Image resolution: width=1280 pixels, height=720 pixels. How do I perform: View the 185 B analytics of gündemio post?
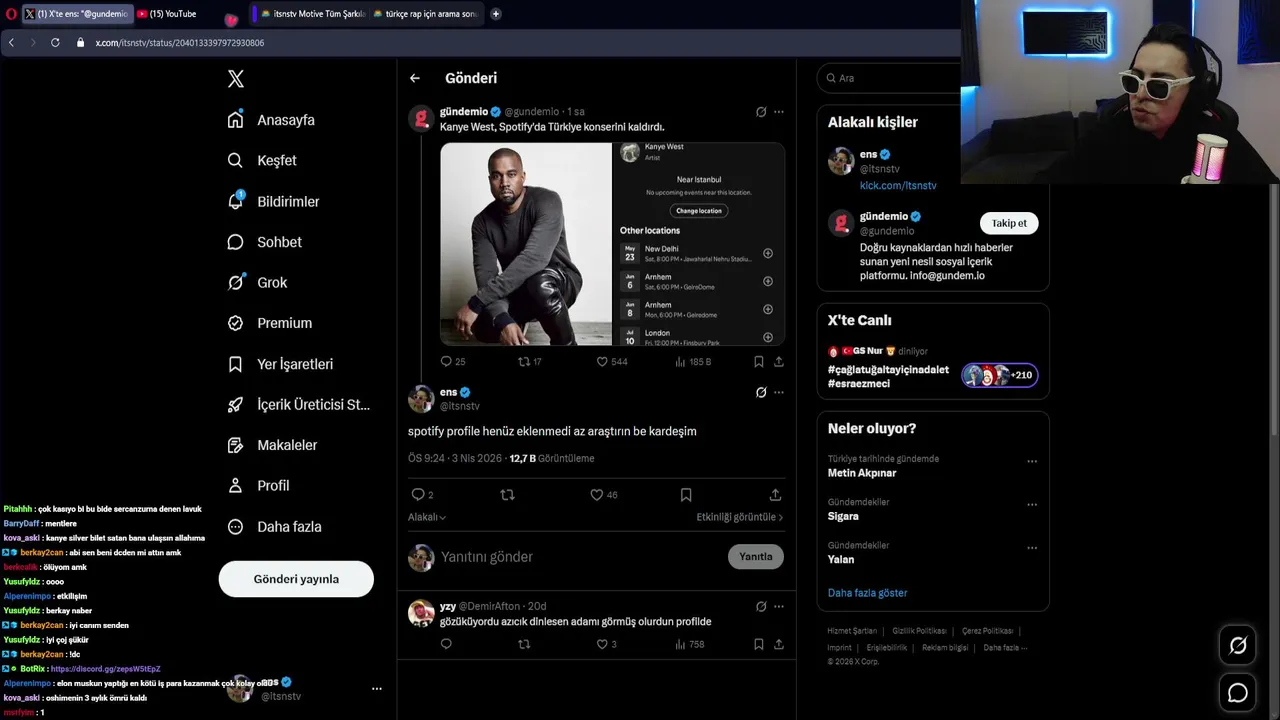point(693,361)
